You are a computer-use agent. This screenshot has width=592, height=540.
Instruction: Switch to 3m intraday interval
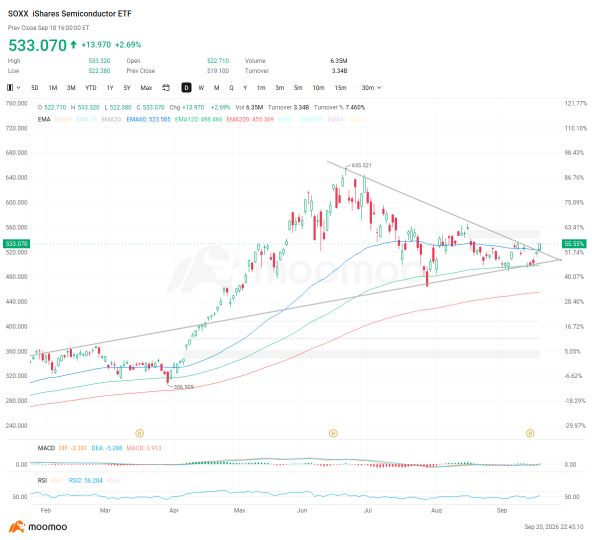pos(279,88)
